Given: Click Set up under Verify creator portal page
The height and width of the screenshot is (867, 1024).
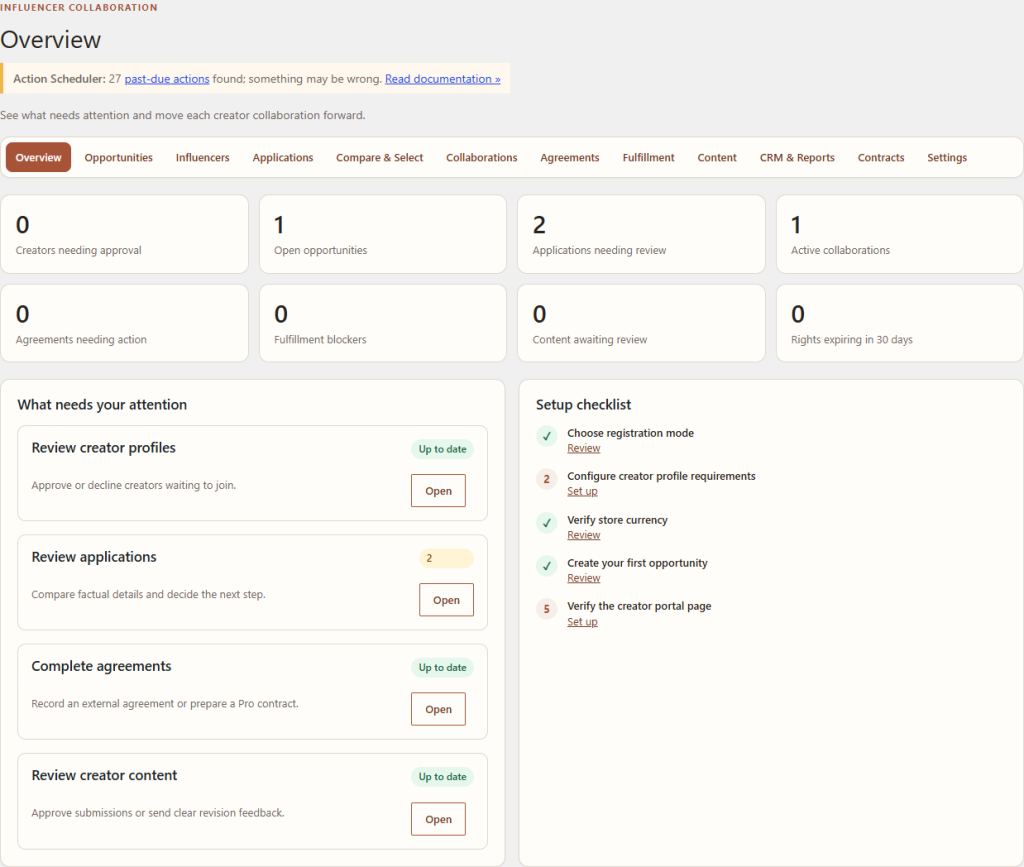Looking at the screenshot, I should pyautogui.click(x=582, y=622).
